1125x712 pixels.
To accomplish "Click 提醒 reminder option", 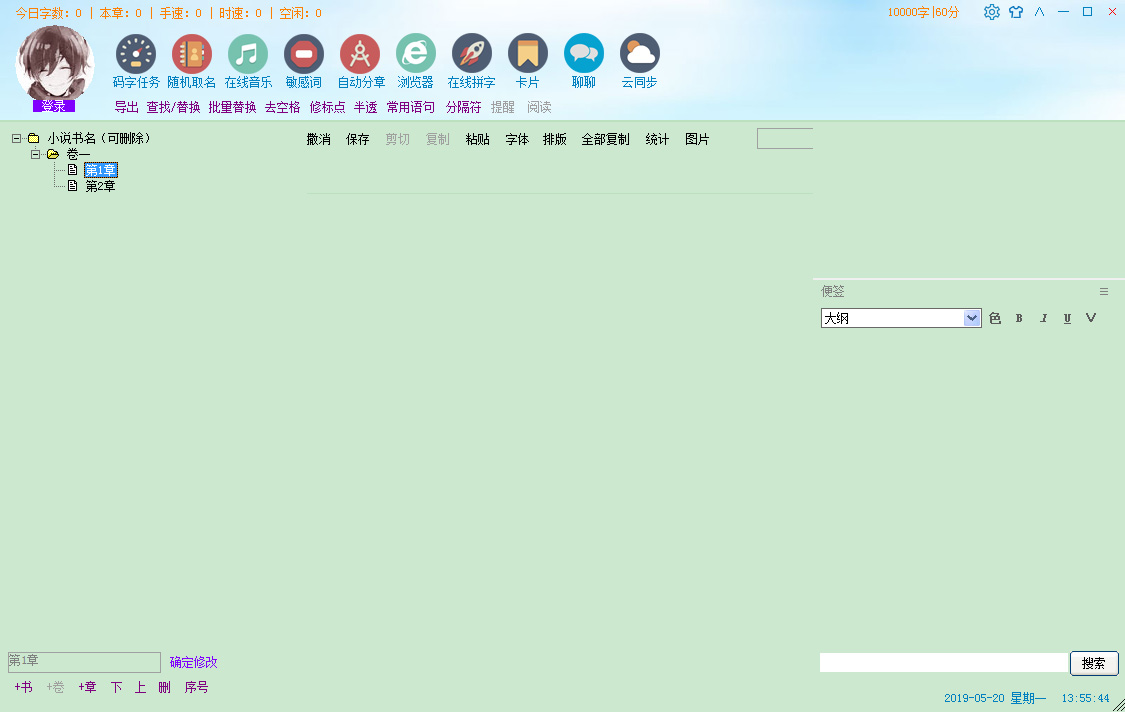I will (503, 107).
